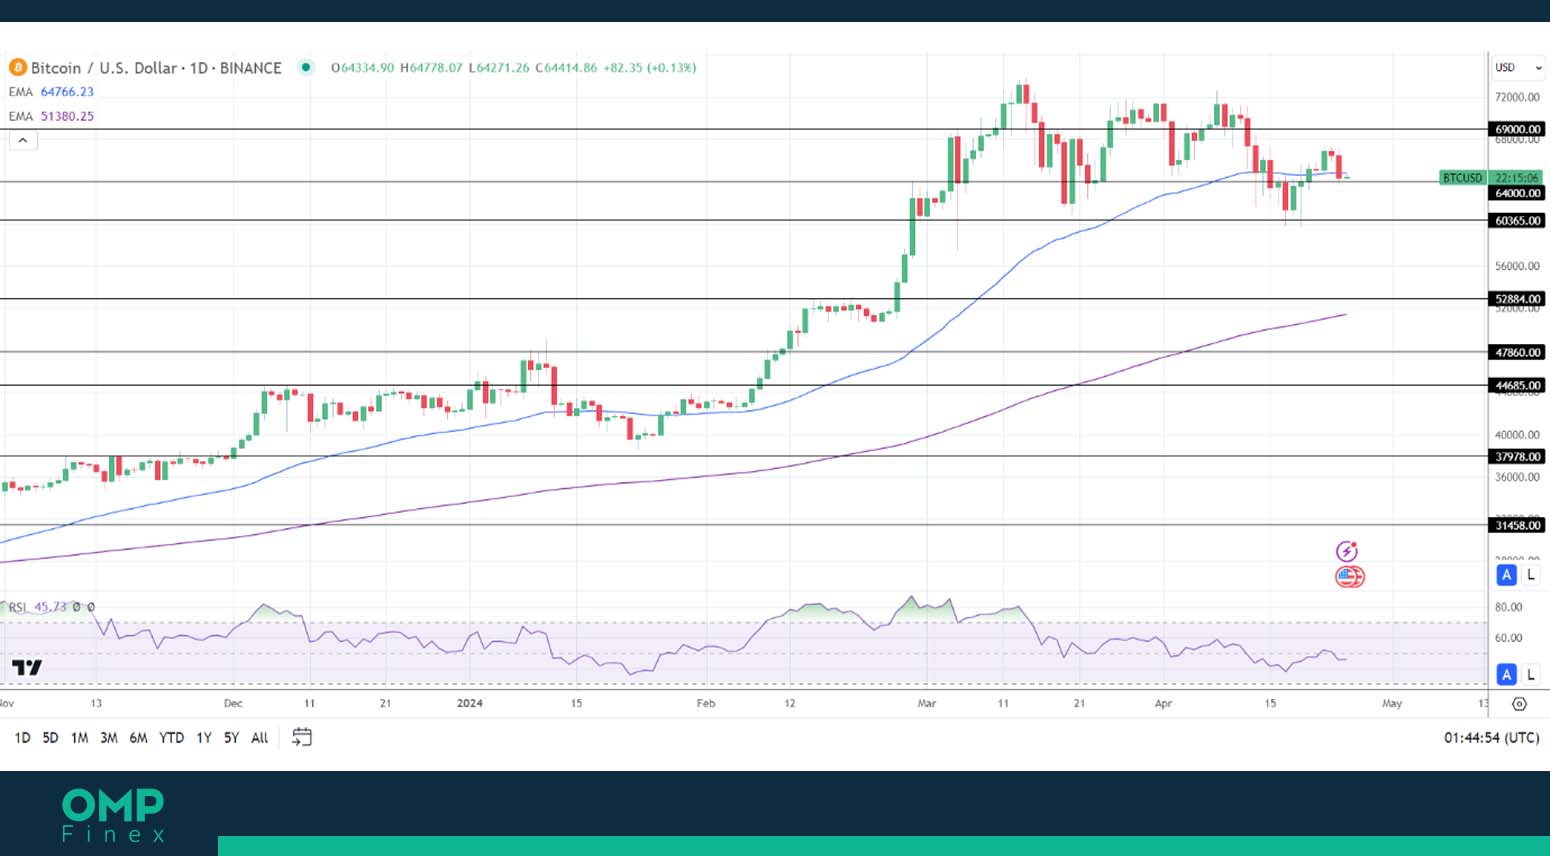Click the 01:44:54 (UTC) timezone clock
Image resolution: width=1550 pixels, height=856 pixels.
(x=1491, y=738)
